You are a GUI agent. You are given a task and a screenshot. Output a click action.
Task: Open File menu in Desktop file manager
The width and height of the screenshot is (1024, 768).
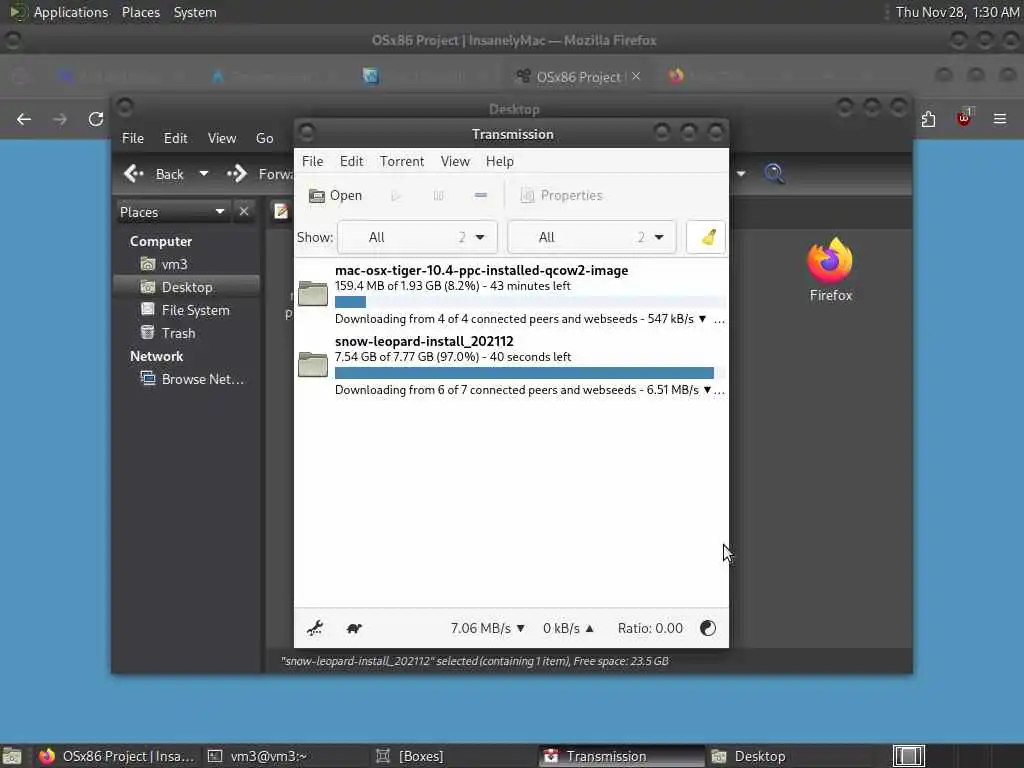133,138
